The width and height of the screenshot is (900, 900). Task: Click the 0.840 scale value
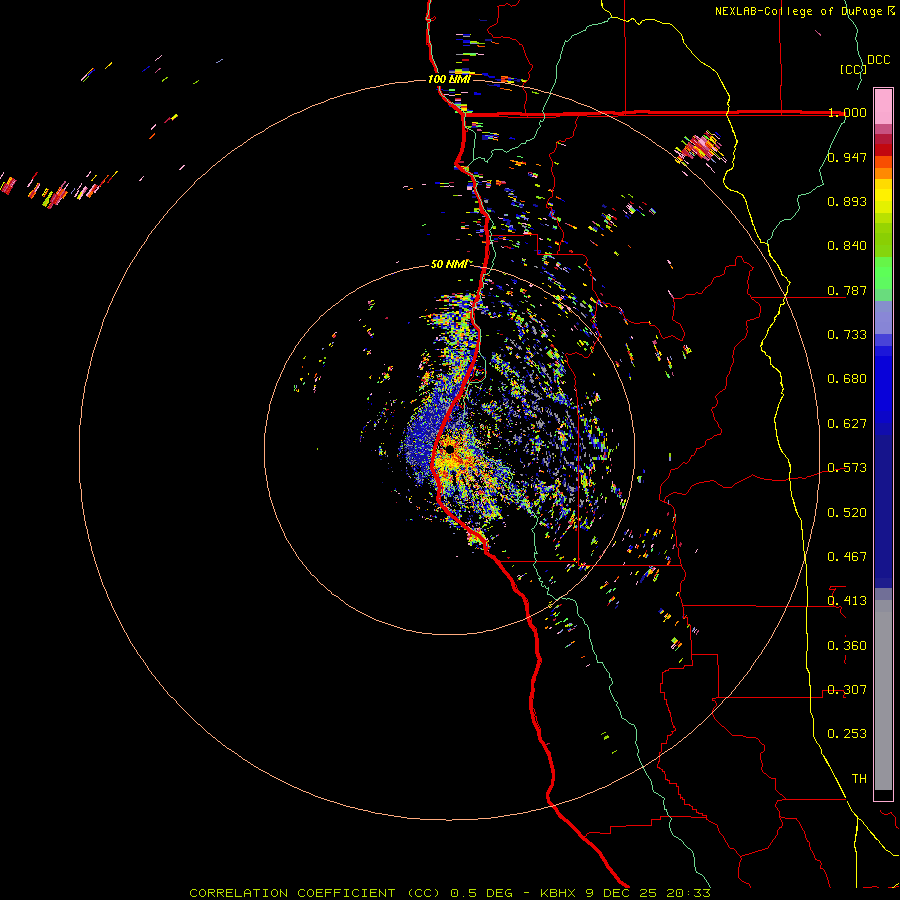(847, 246)
